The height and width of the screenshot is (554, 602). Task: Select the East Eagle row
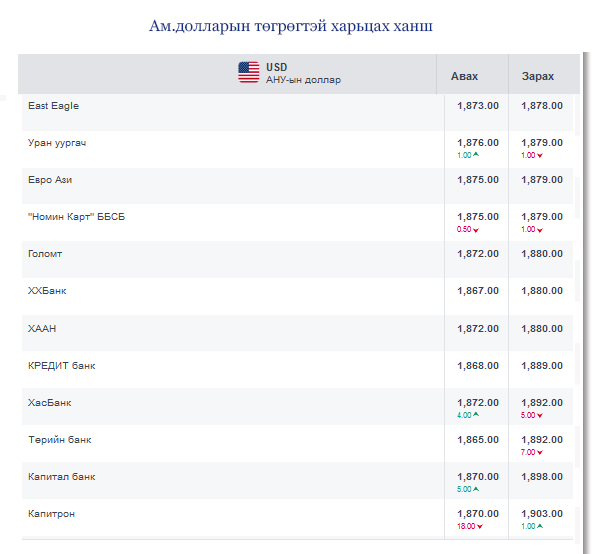coord(298,113)
